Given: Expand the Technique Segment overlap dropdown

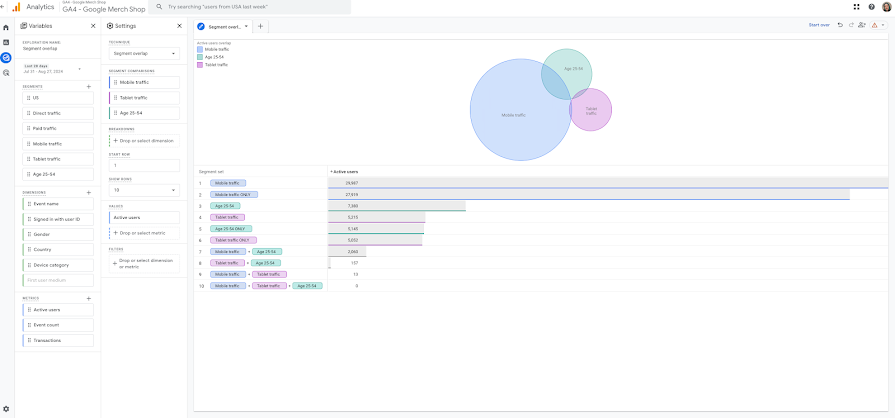Looking at the screenshot, I should (144, 54).
